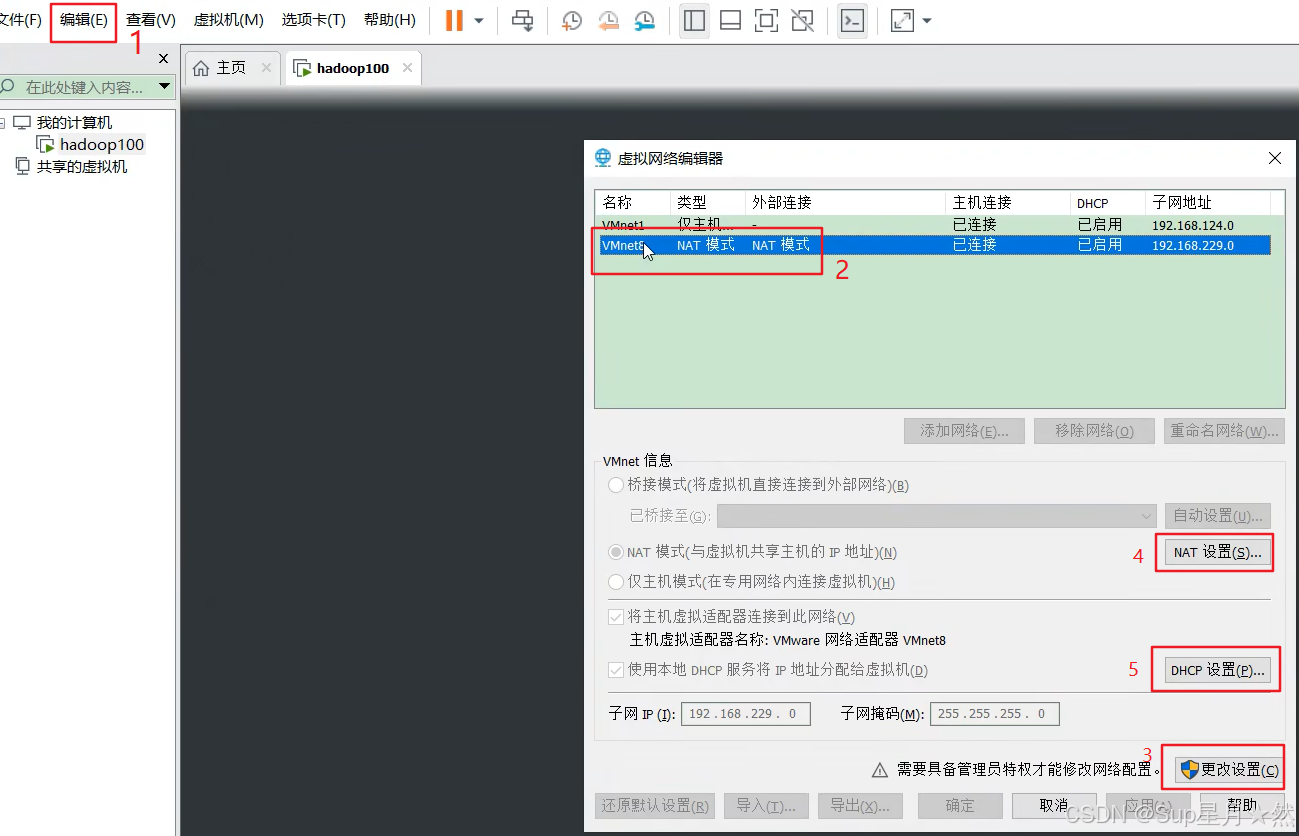Open the 已桥接至 adapter dropdown
Image resolution: width=1299 pixels, height=836 pixels.
(x=936, y=516)
